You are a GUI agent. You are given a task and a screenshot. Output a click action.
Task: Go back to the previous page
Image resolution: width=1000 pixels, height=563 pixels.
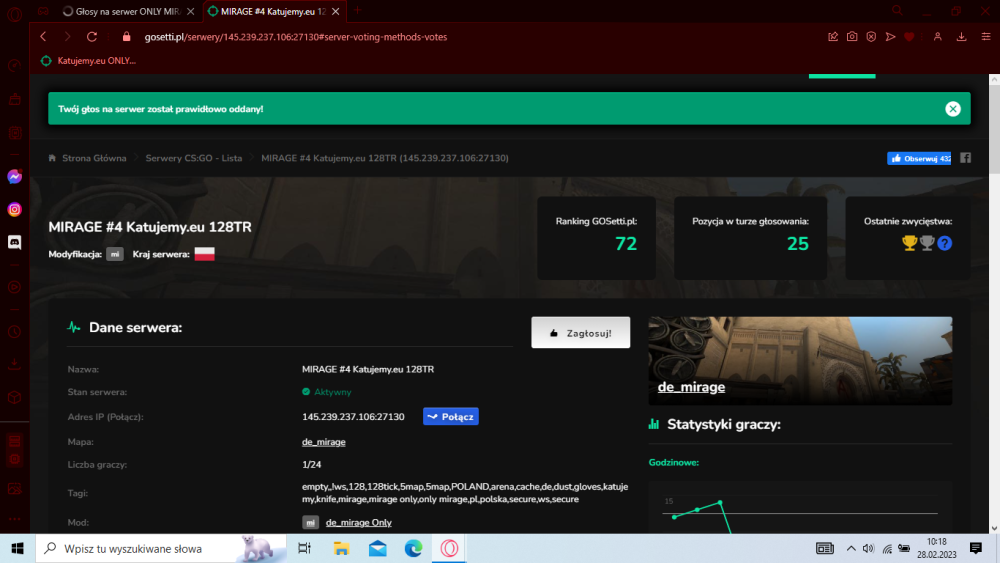(x=43, y=37)
